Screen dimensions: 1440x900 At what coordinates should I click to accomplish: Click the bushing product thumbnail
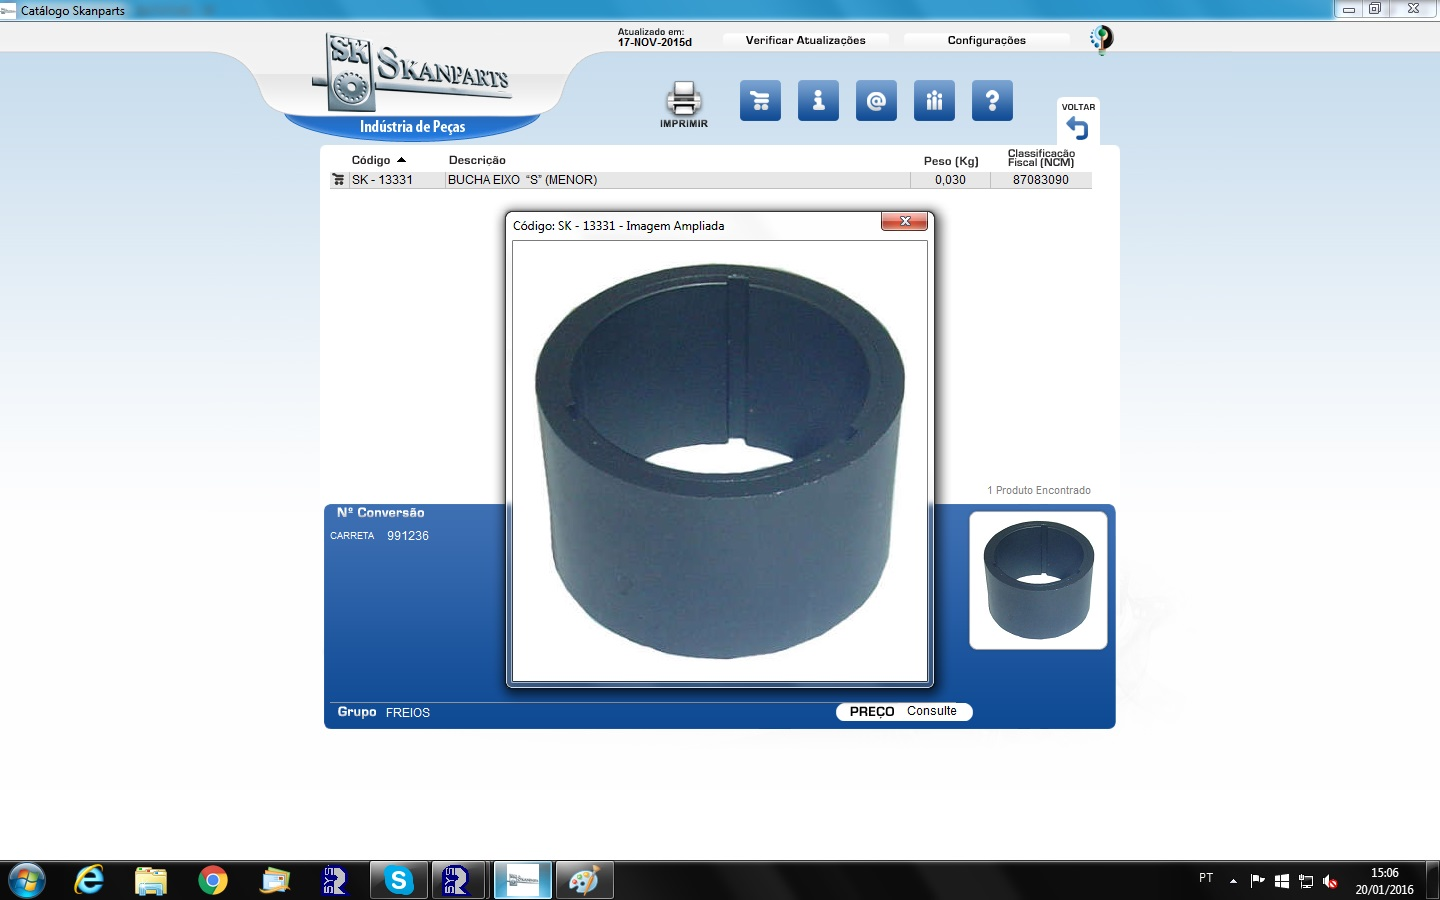(x=1038, y=580)
